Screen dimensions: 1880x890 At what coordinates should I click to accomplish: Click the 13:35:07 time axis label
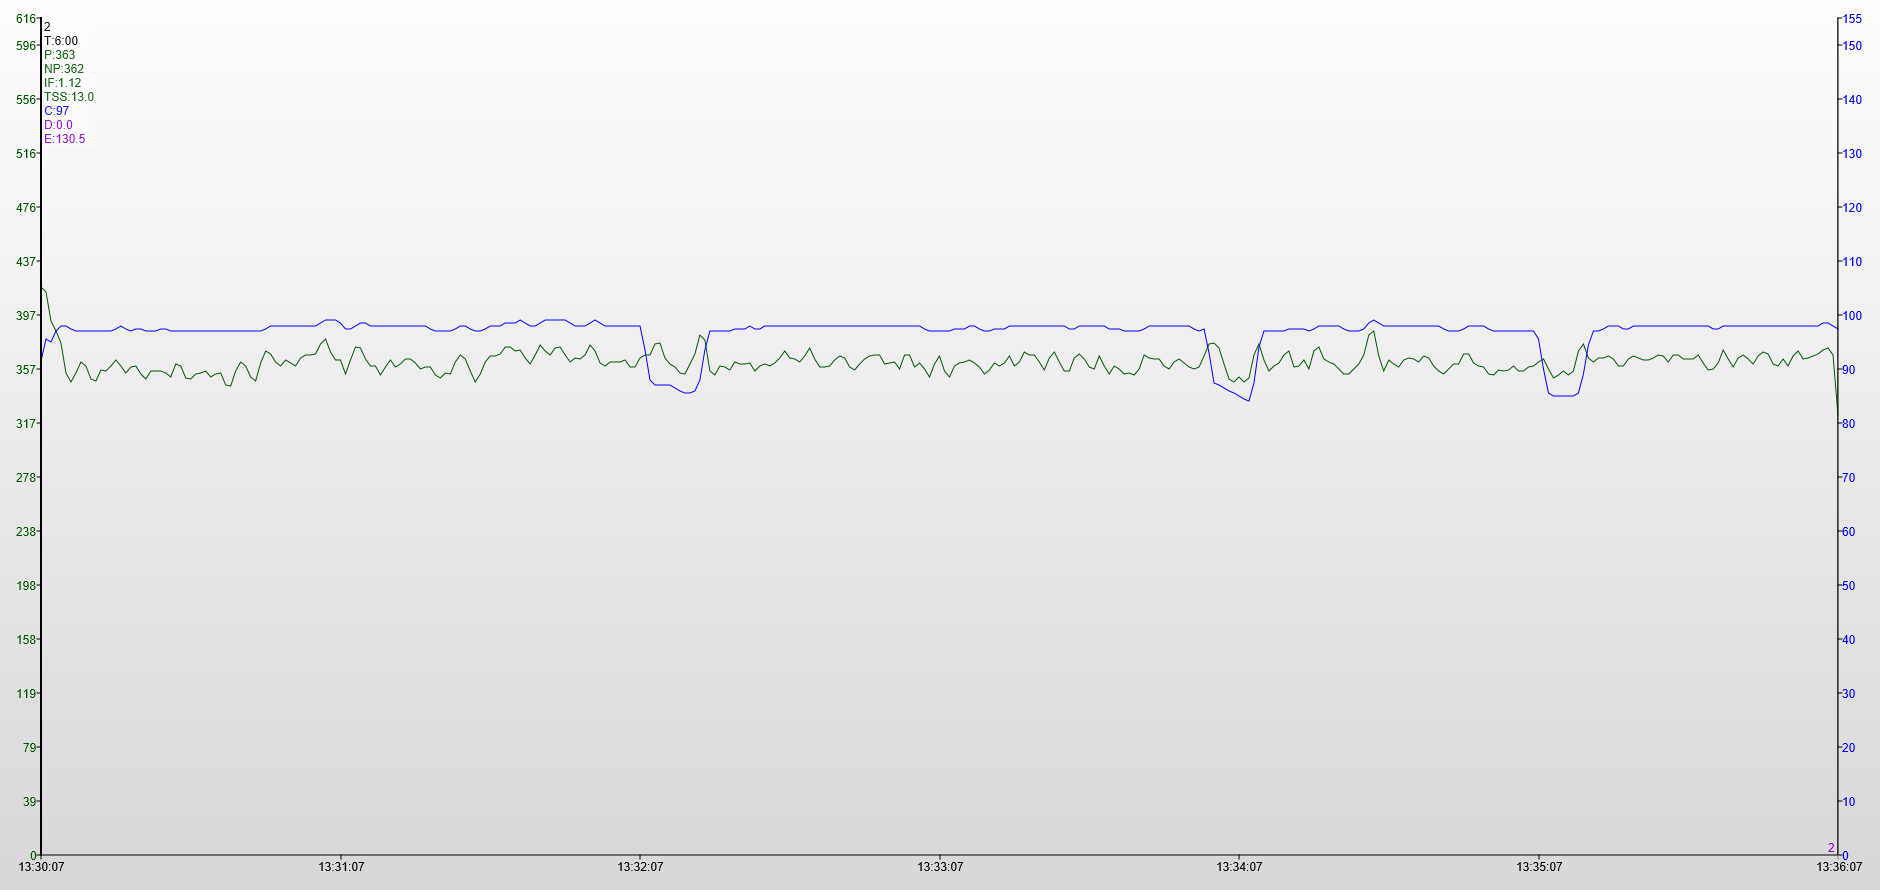click(1539, 867)
